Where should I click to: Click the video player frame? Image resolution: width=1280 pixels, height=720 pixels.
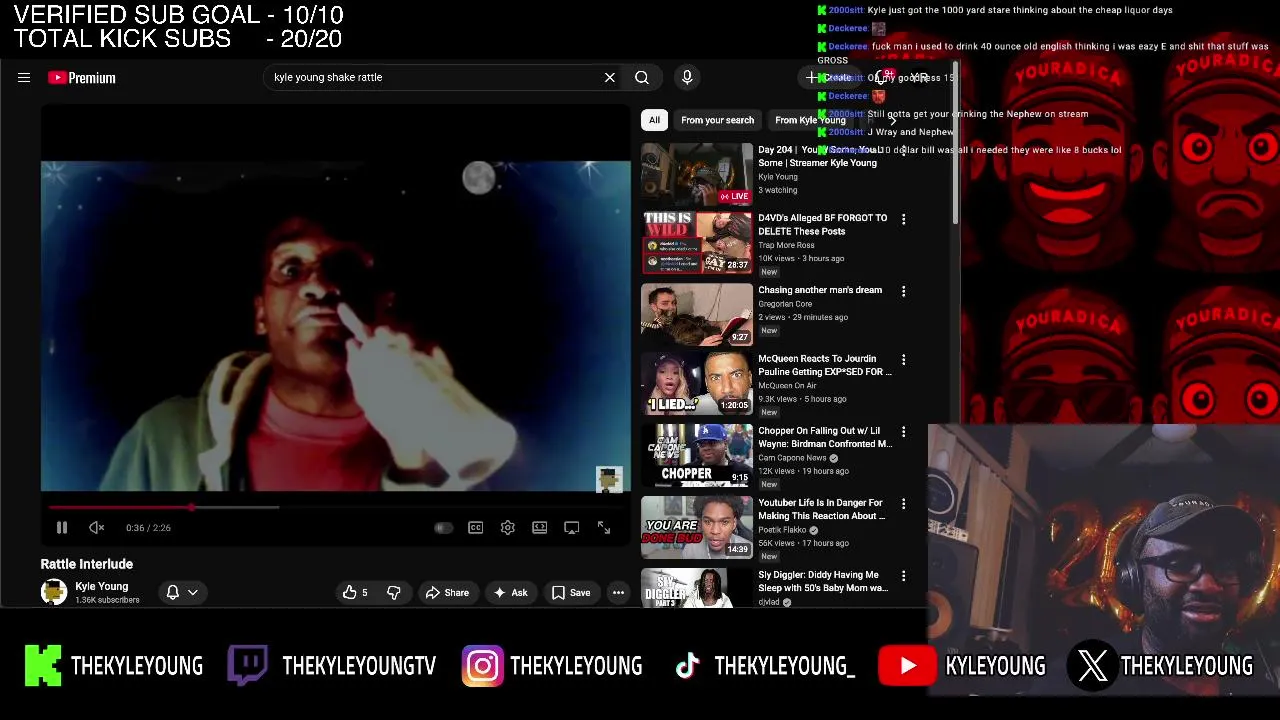(336, 326)
